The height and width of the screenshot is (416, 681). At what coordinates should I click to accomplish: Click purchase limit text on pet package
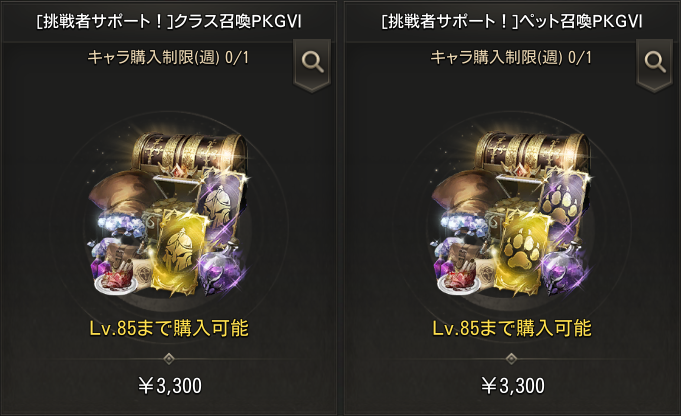pyautogui.click(x=511, y=57)
